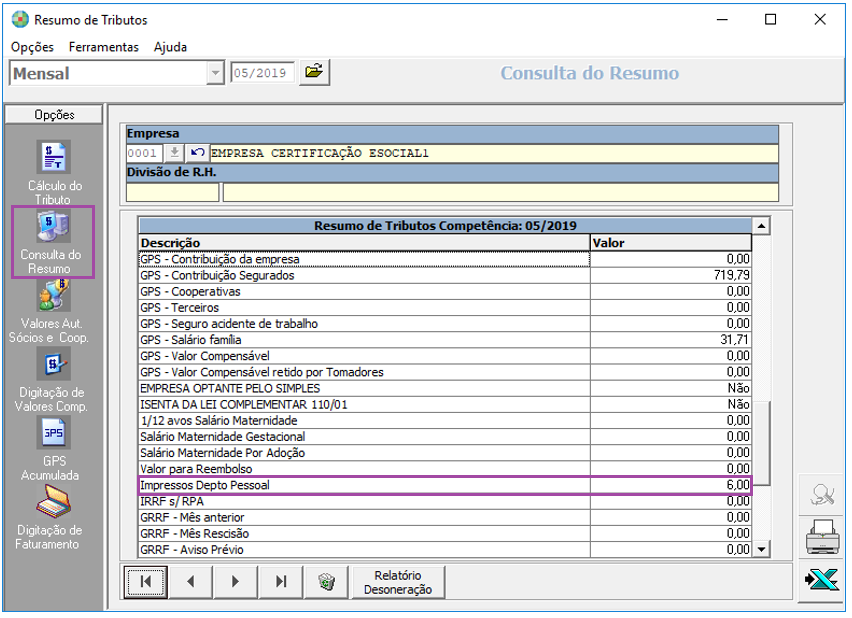Select row Salário Maternidade Por Adoção

click(x=445, y=453)
